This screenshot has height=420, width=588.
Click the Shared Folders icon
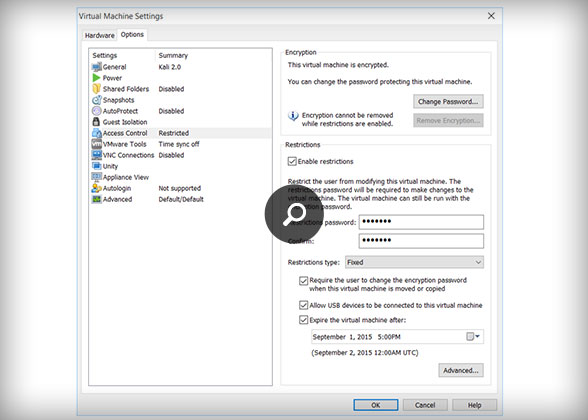pos(96,89)
